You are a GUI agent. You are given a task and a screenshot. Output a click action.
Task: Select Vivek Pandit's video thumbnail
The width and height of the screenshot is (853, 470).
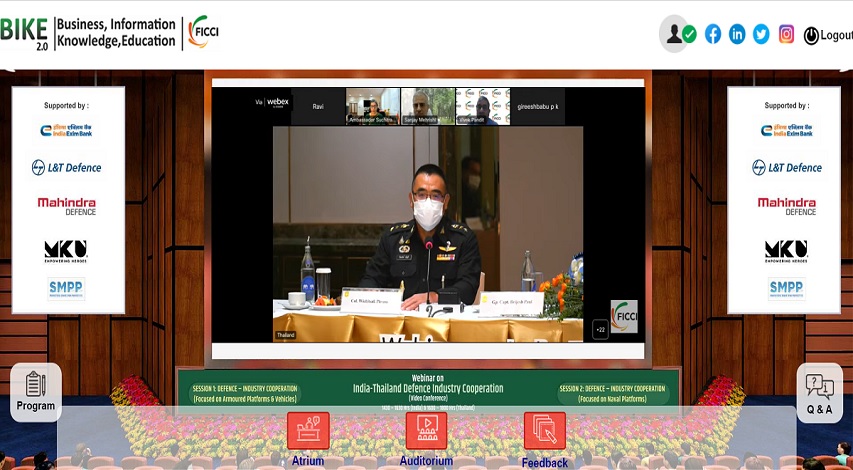click(483, 106)
